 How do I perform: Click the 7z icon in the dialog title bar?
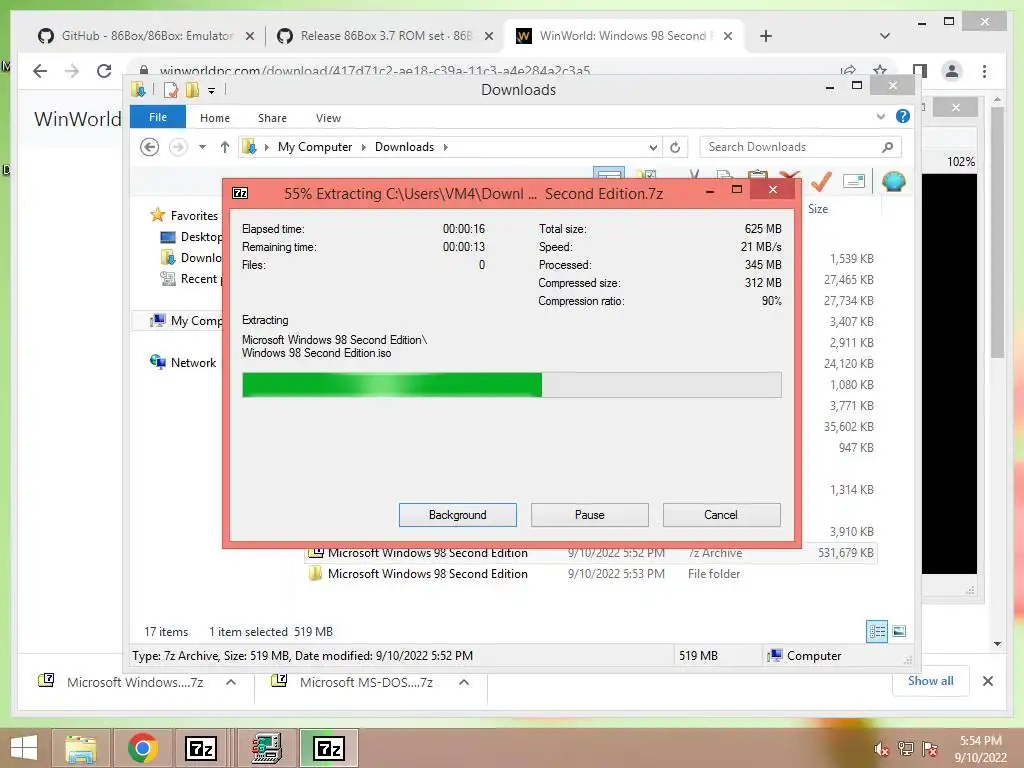(240, 193)
